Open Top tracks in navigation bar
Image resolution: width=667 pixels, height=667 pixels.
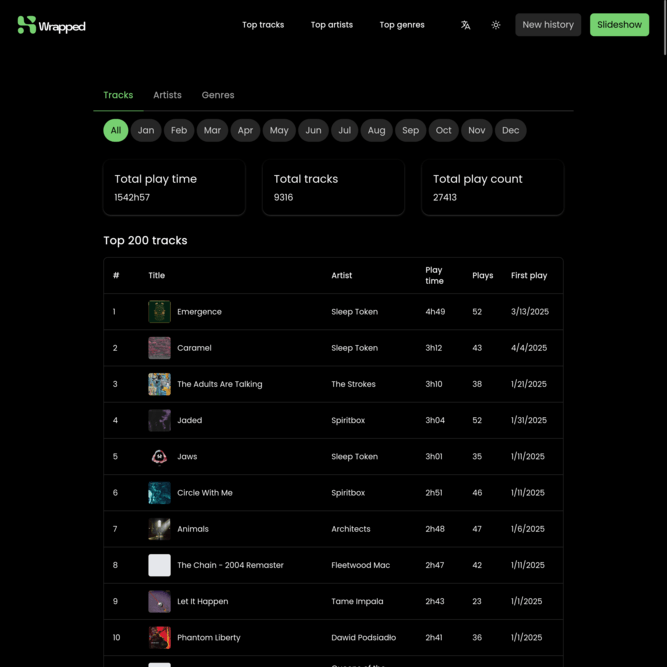263,25
